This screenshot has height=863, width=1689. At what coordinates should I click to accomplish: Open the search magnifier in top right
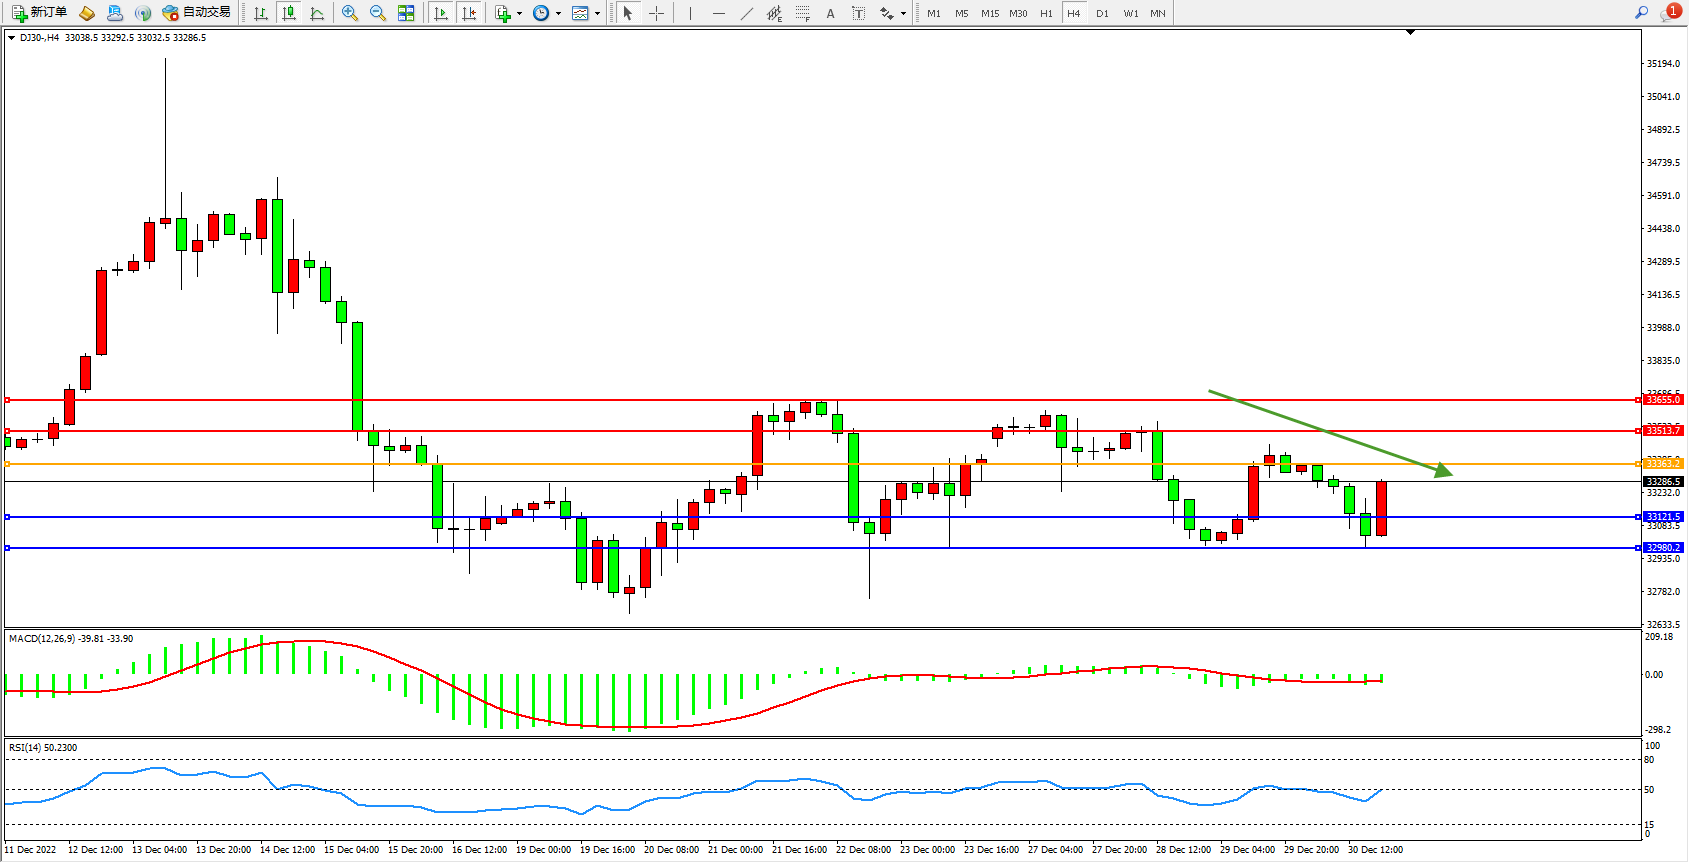pos(1641,13)
